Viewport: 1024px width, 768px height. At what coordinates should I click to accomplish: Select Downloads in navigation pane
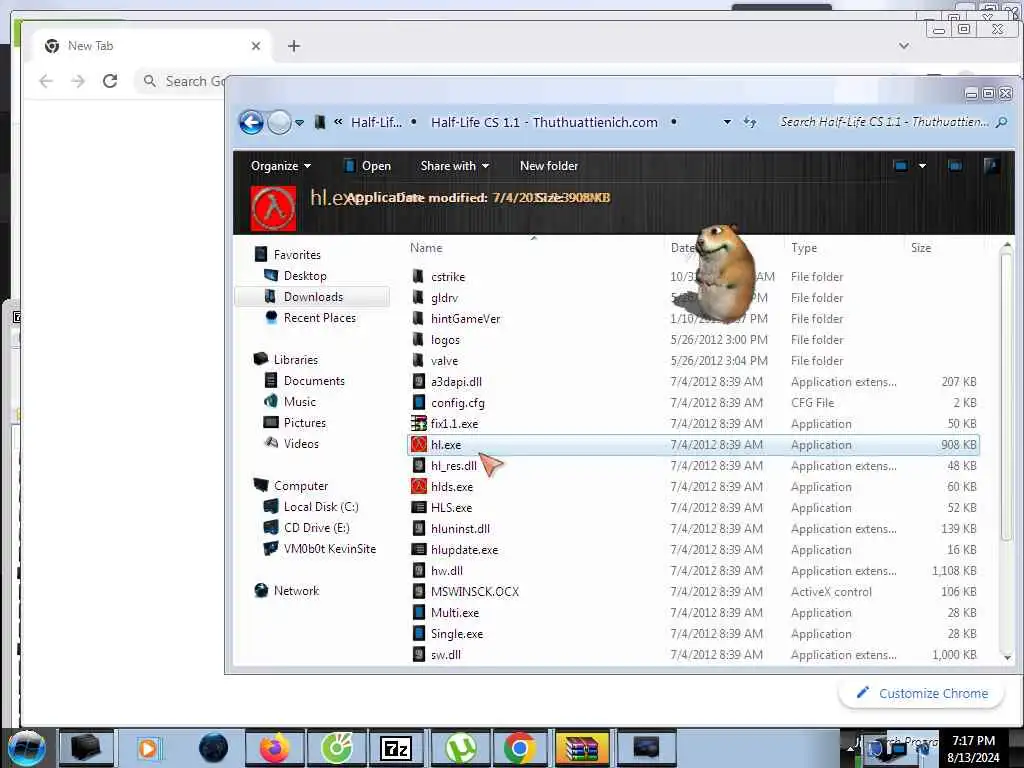(x=312, y=296)
